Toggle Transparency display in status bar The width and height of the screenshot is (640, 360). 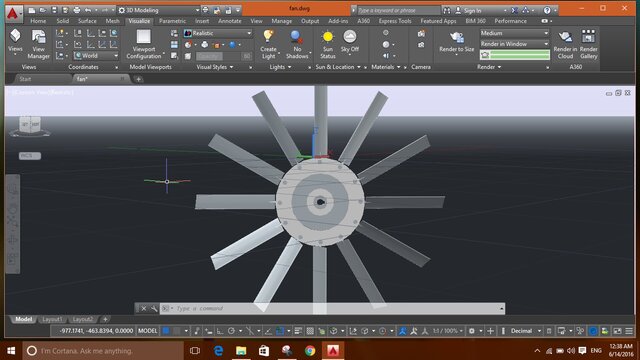click(310, 331)
